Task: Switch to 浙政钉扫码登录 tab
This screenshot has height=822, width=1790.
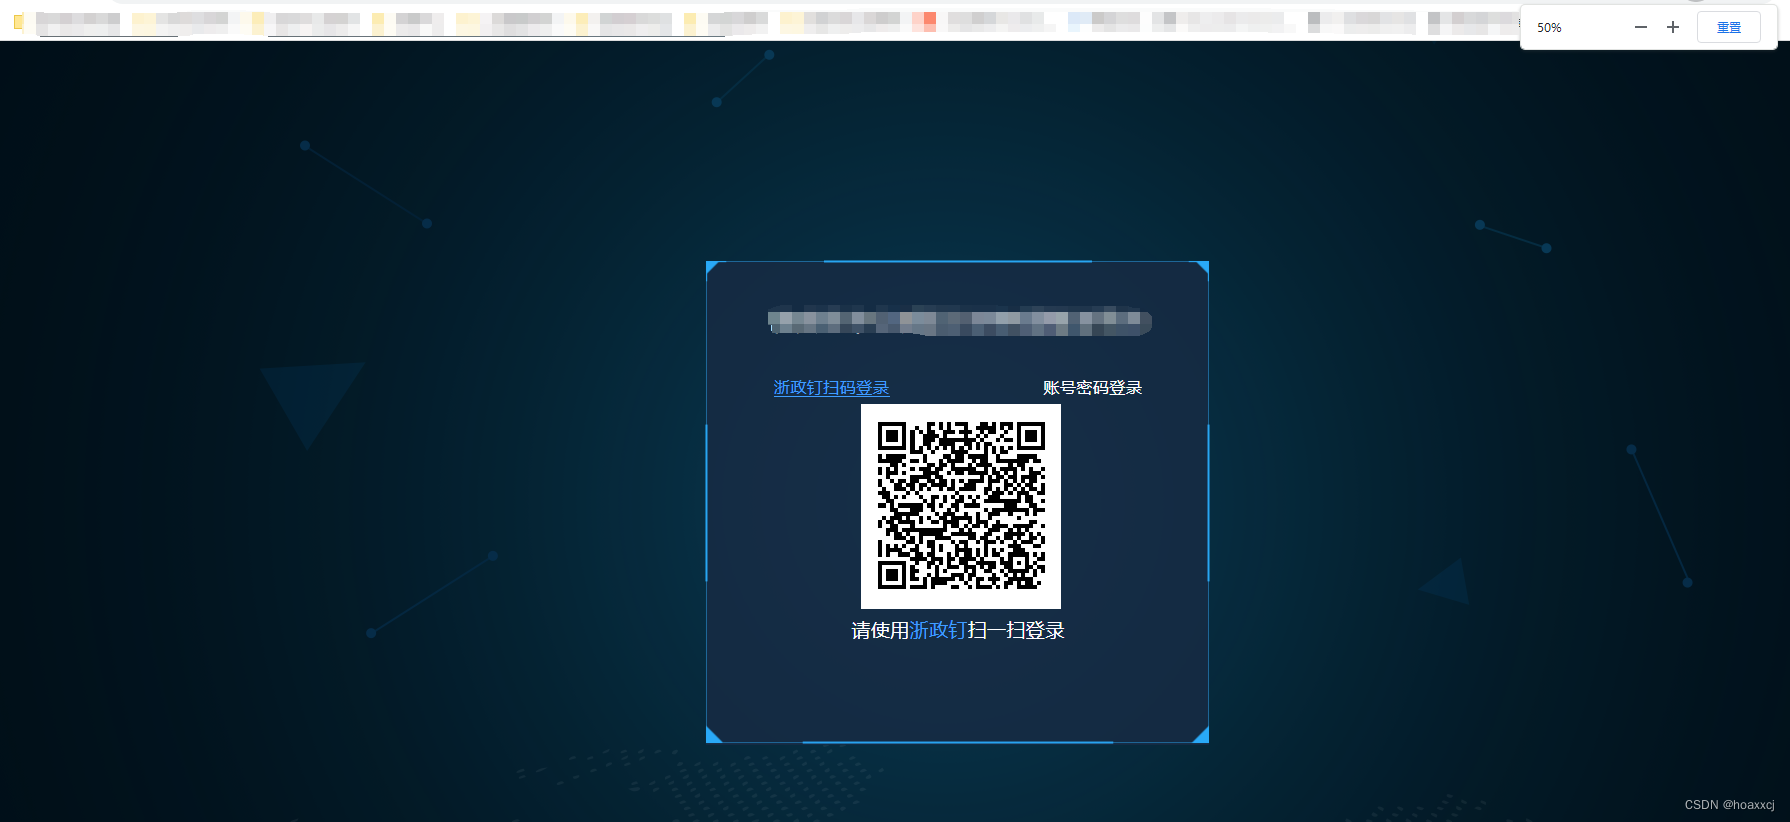Action: coord(831,388)
